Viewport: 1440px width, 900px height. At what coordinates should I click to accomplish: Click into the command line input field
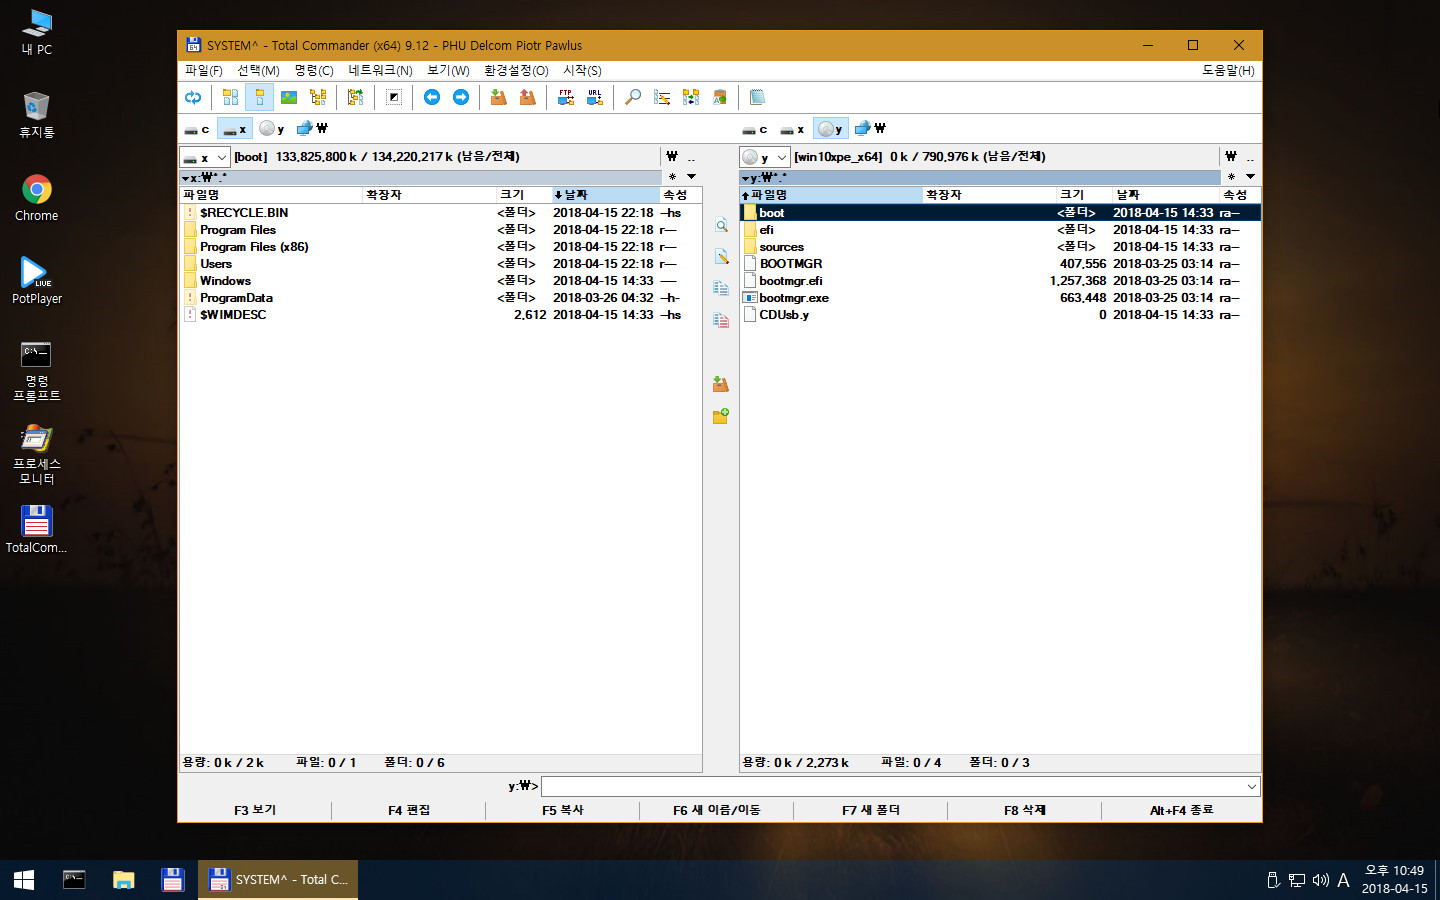892,787
